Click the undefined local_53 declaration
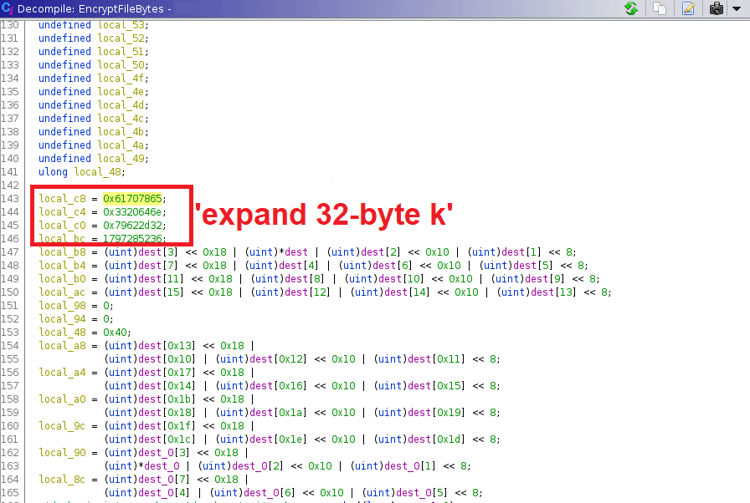Image resolution: width=750 pixels, height=503 pixels. point(93,25)
